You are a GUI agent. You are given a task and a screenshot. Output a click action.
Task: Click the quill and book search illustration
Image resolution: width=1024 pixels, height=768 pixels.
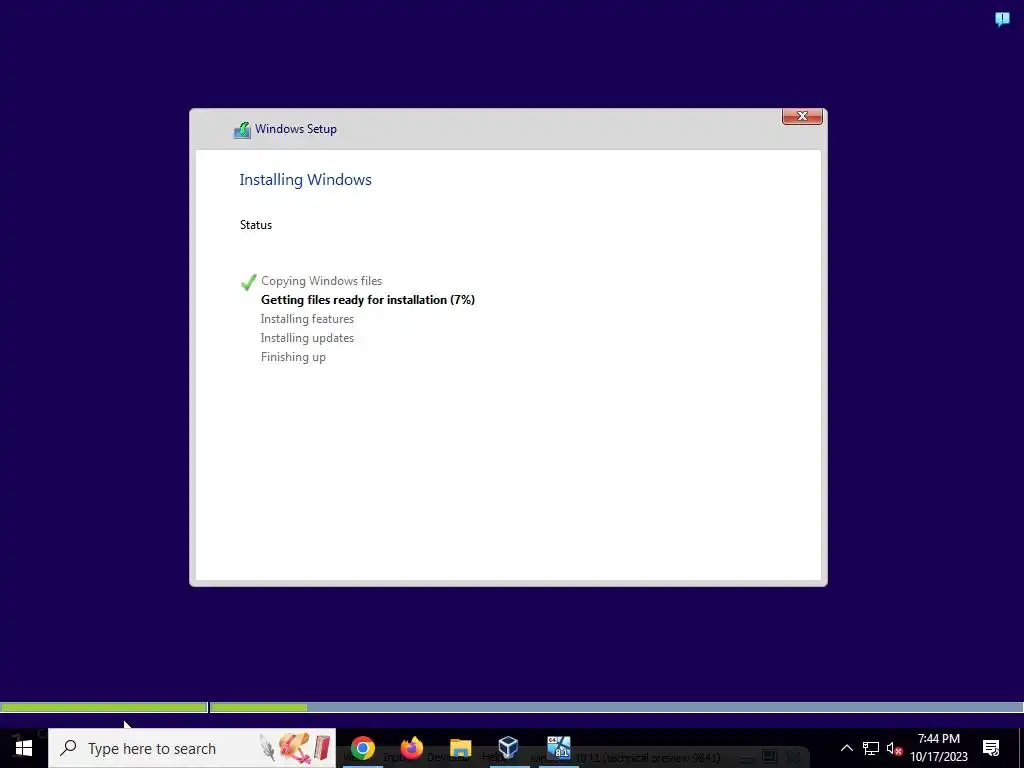(296, 748)
